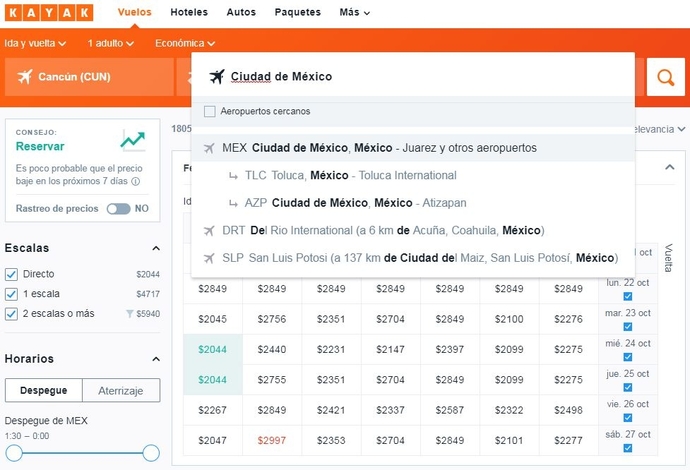The height and width of the screenshot is (470, 690).
Task: Click the Ciudad de México destination input field
Action: [420, 77]
